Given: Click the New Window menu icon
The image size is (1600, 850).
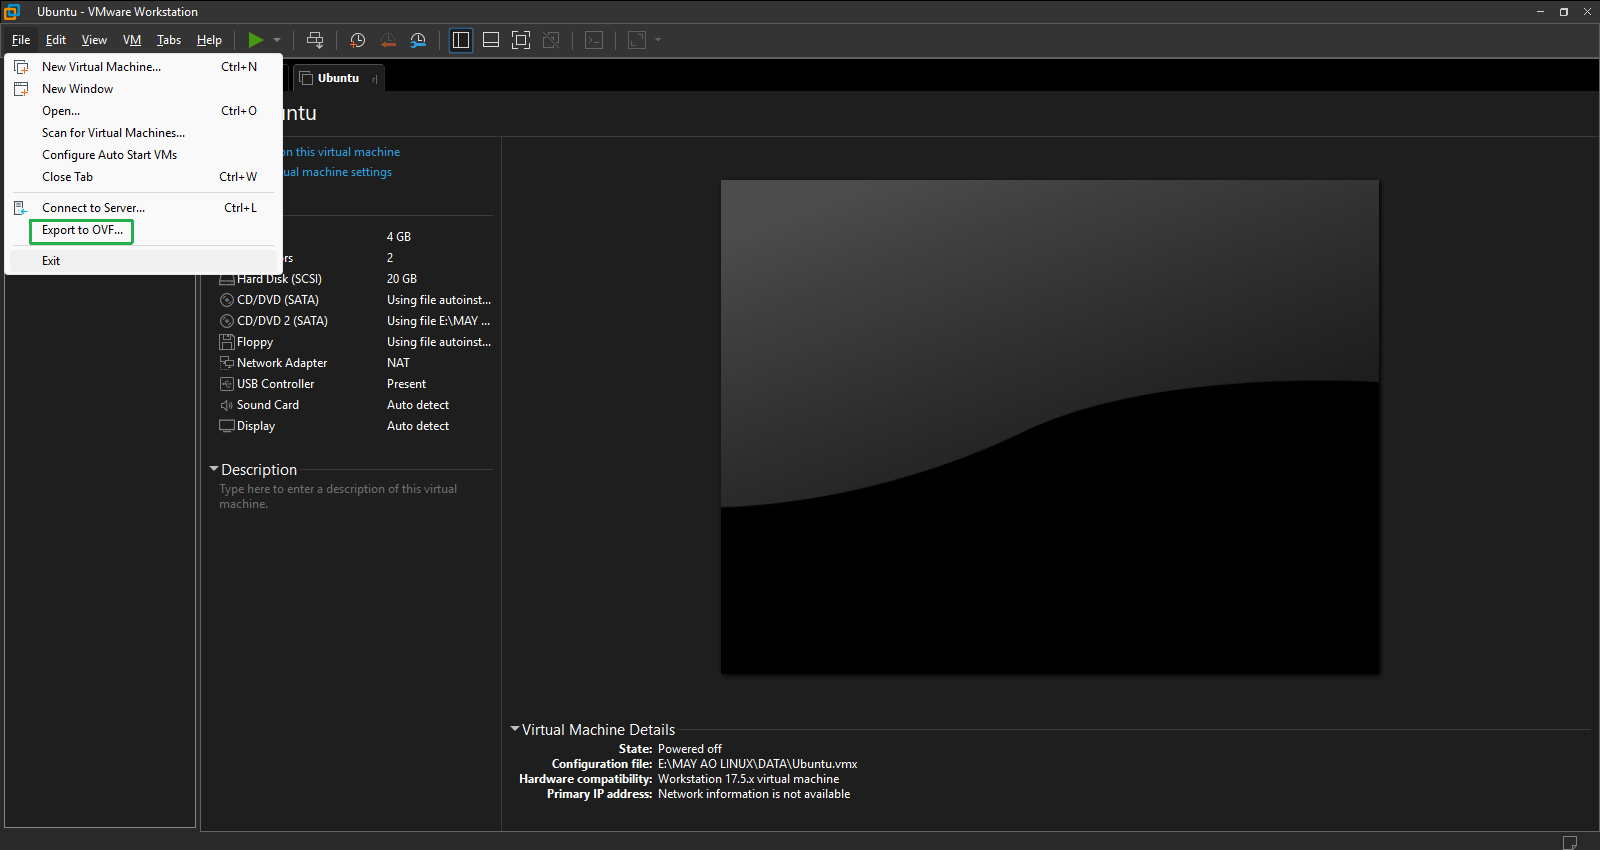Looking at the screenshot, I should pyautogui.click(x=21, y=89).
